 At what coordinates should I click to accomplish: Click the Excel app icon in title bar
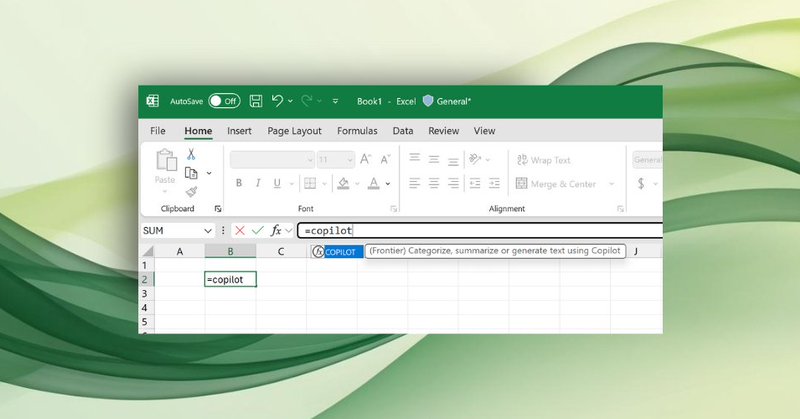click(153, 101)
